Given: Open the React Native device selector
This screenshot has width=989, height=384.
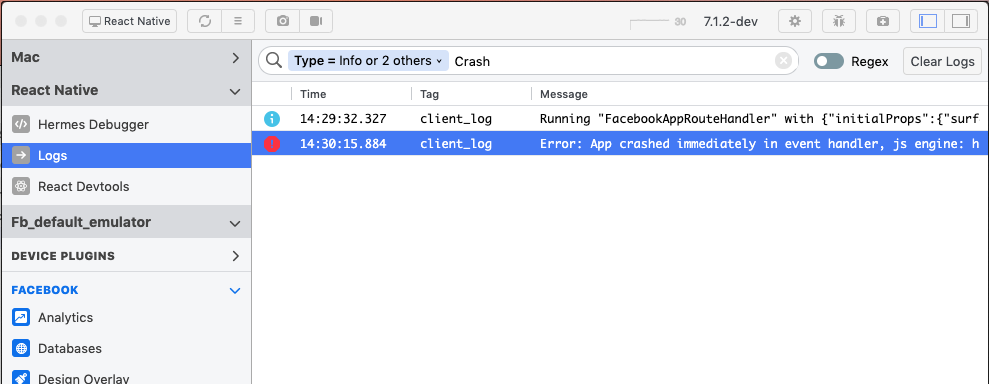Looking at the screenshot, I should coord(129,21).
